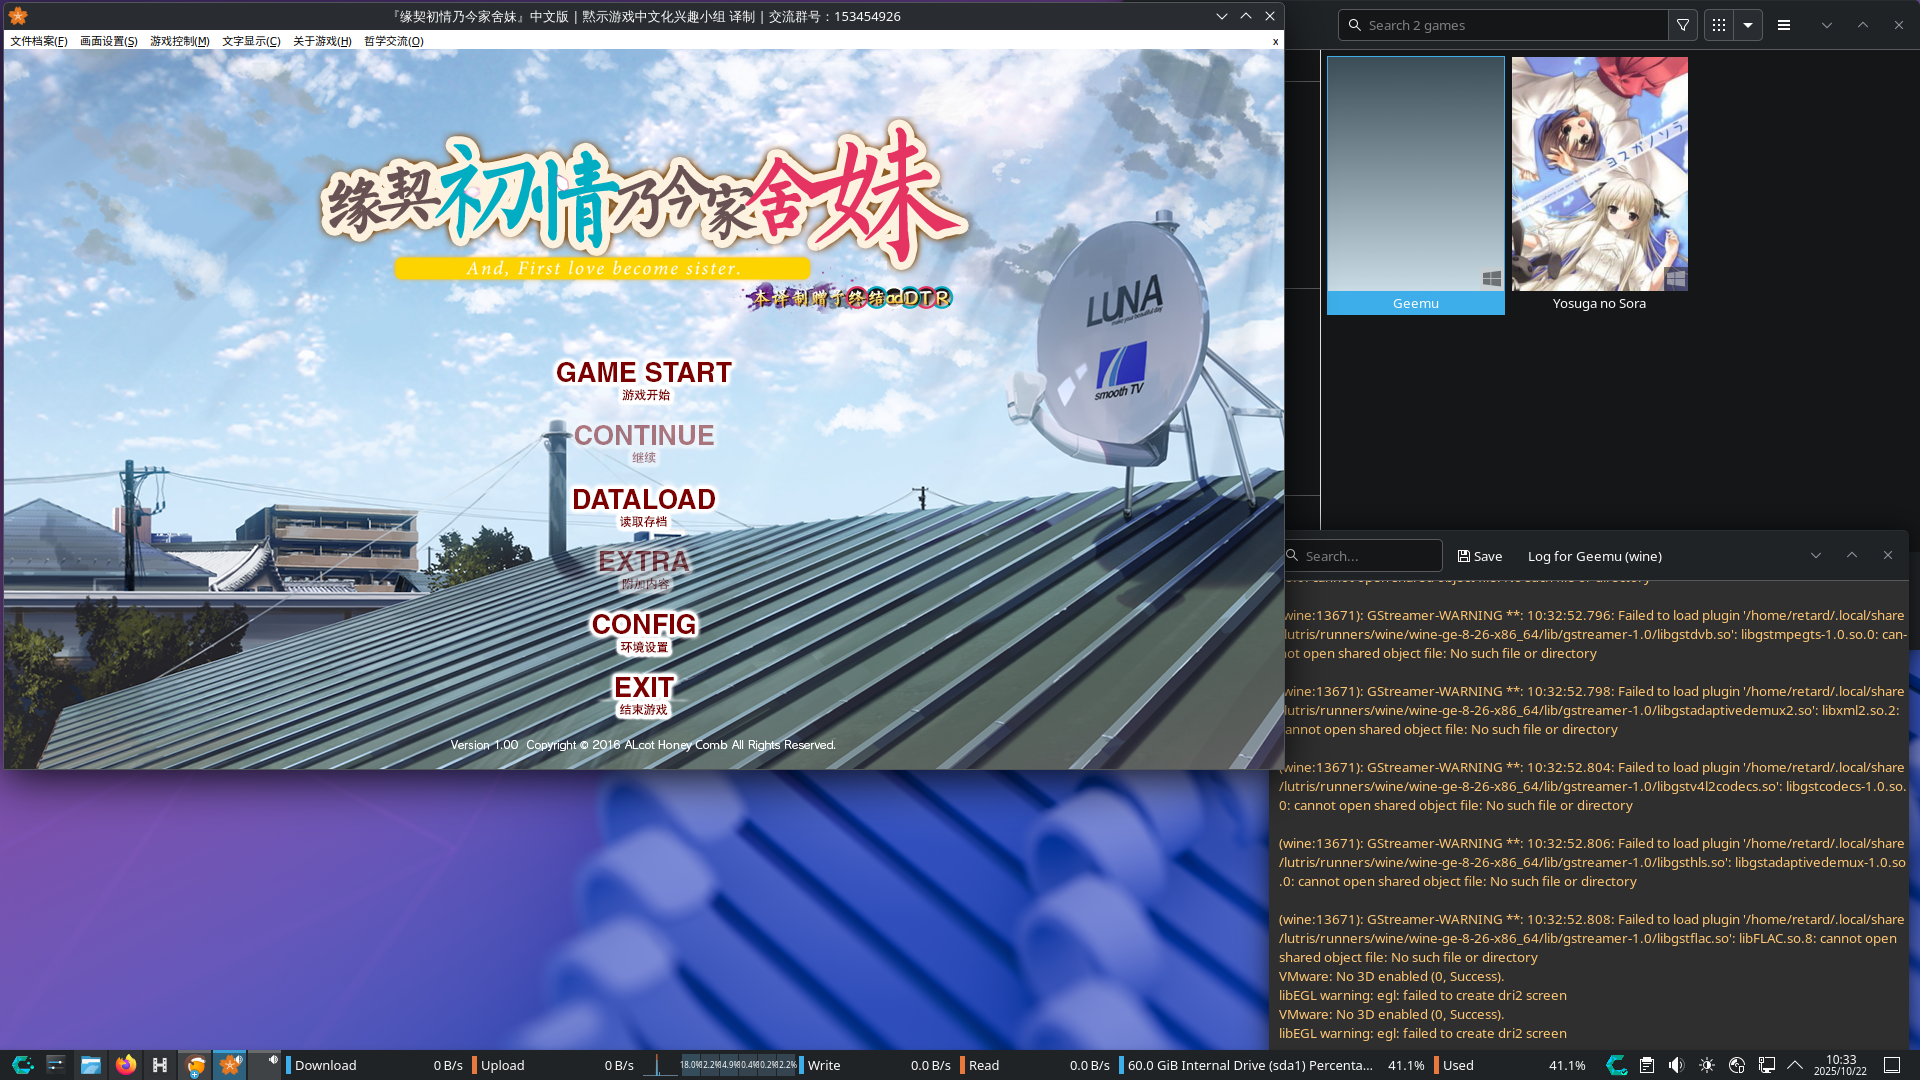This screenshot has height=1080, width=1920.
Task: Switch to grid view icon in Lutris
Action: pyautogui.click(x=1718, y=25)
